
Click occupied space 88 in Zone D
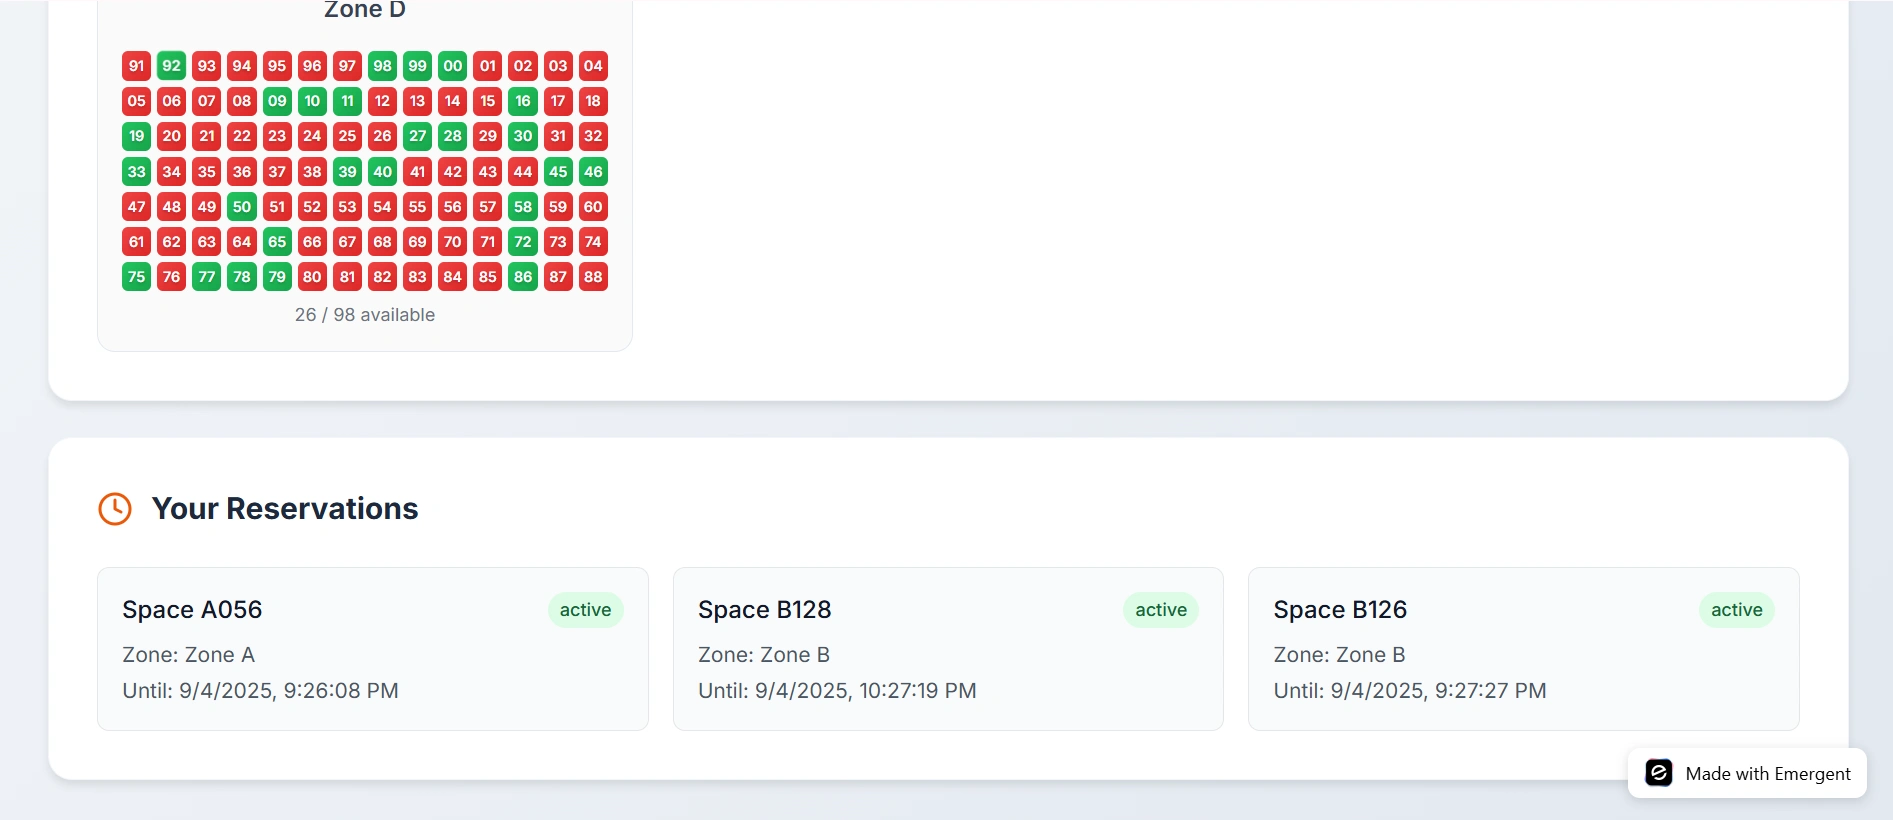click(x=593, y=277)
